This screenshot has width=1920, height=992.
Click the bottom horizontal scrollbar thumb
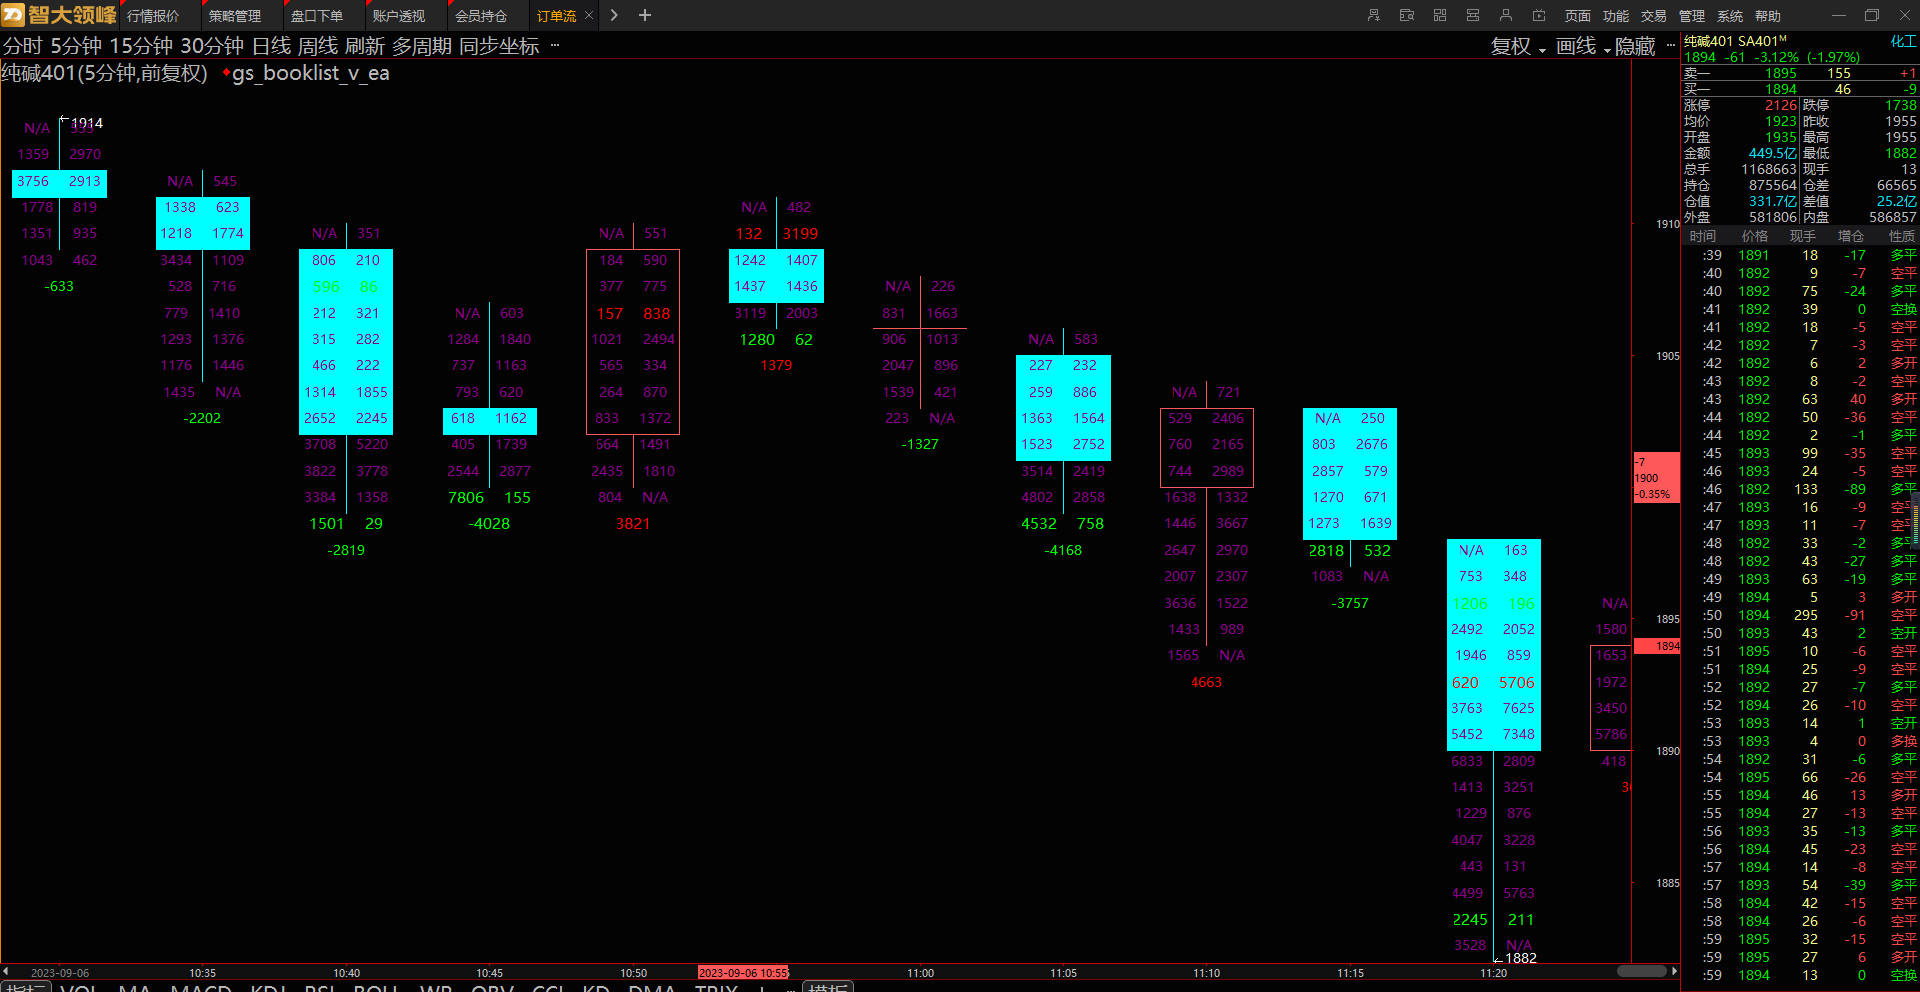pyautogui.click(x=1642, y=971)
